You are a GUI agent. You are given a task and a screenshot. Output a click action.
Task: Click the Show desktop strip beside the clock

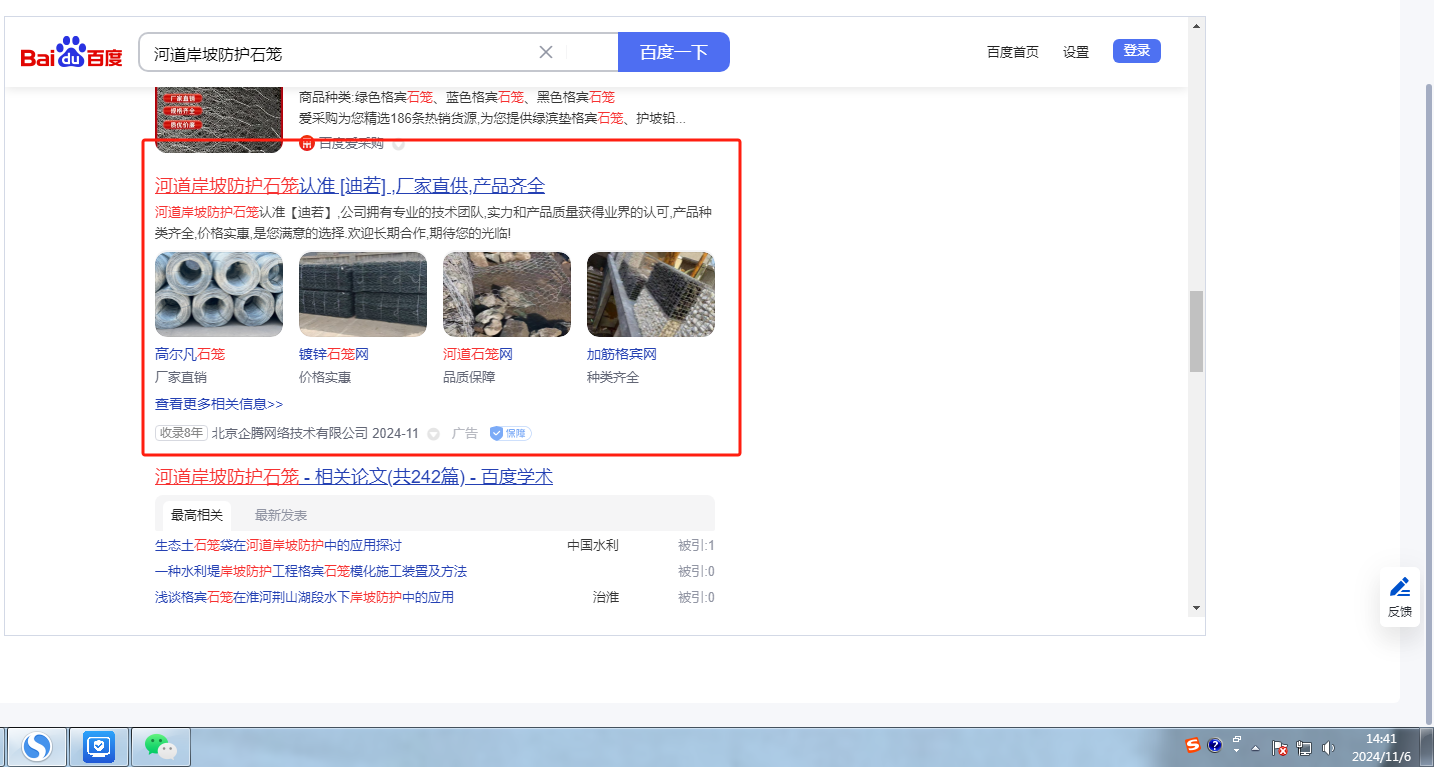coord(1428,747)
